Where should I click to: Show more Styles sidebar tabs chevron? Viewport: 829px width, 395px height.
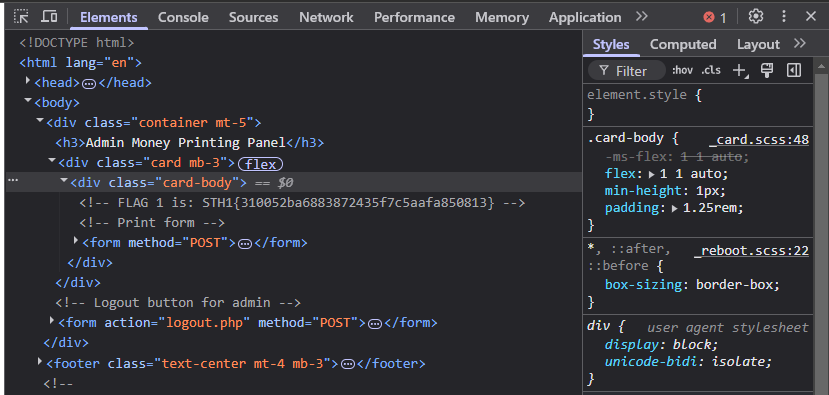point(800,43)
